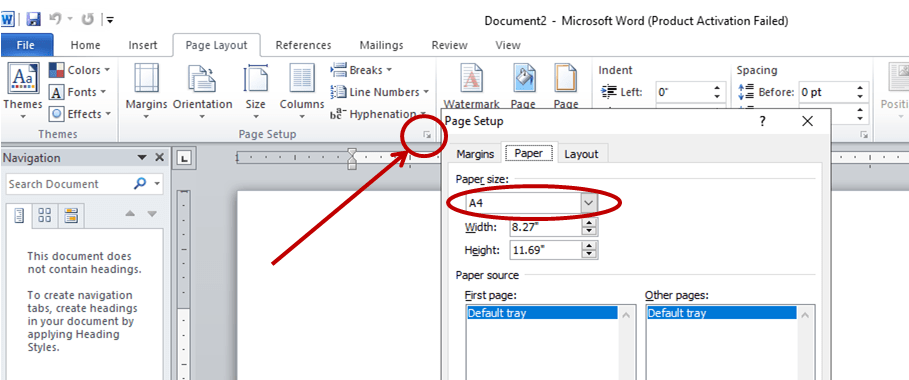Image resolution: width=909 pixels, height=380 pixels.
Task: Click the Save icon in quick access toolbar
Action: point(34,19)
